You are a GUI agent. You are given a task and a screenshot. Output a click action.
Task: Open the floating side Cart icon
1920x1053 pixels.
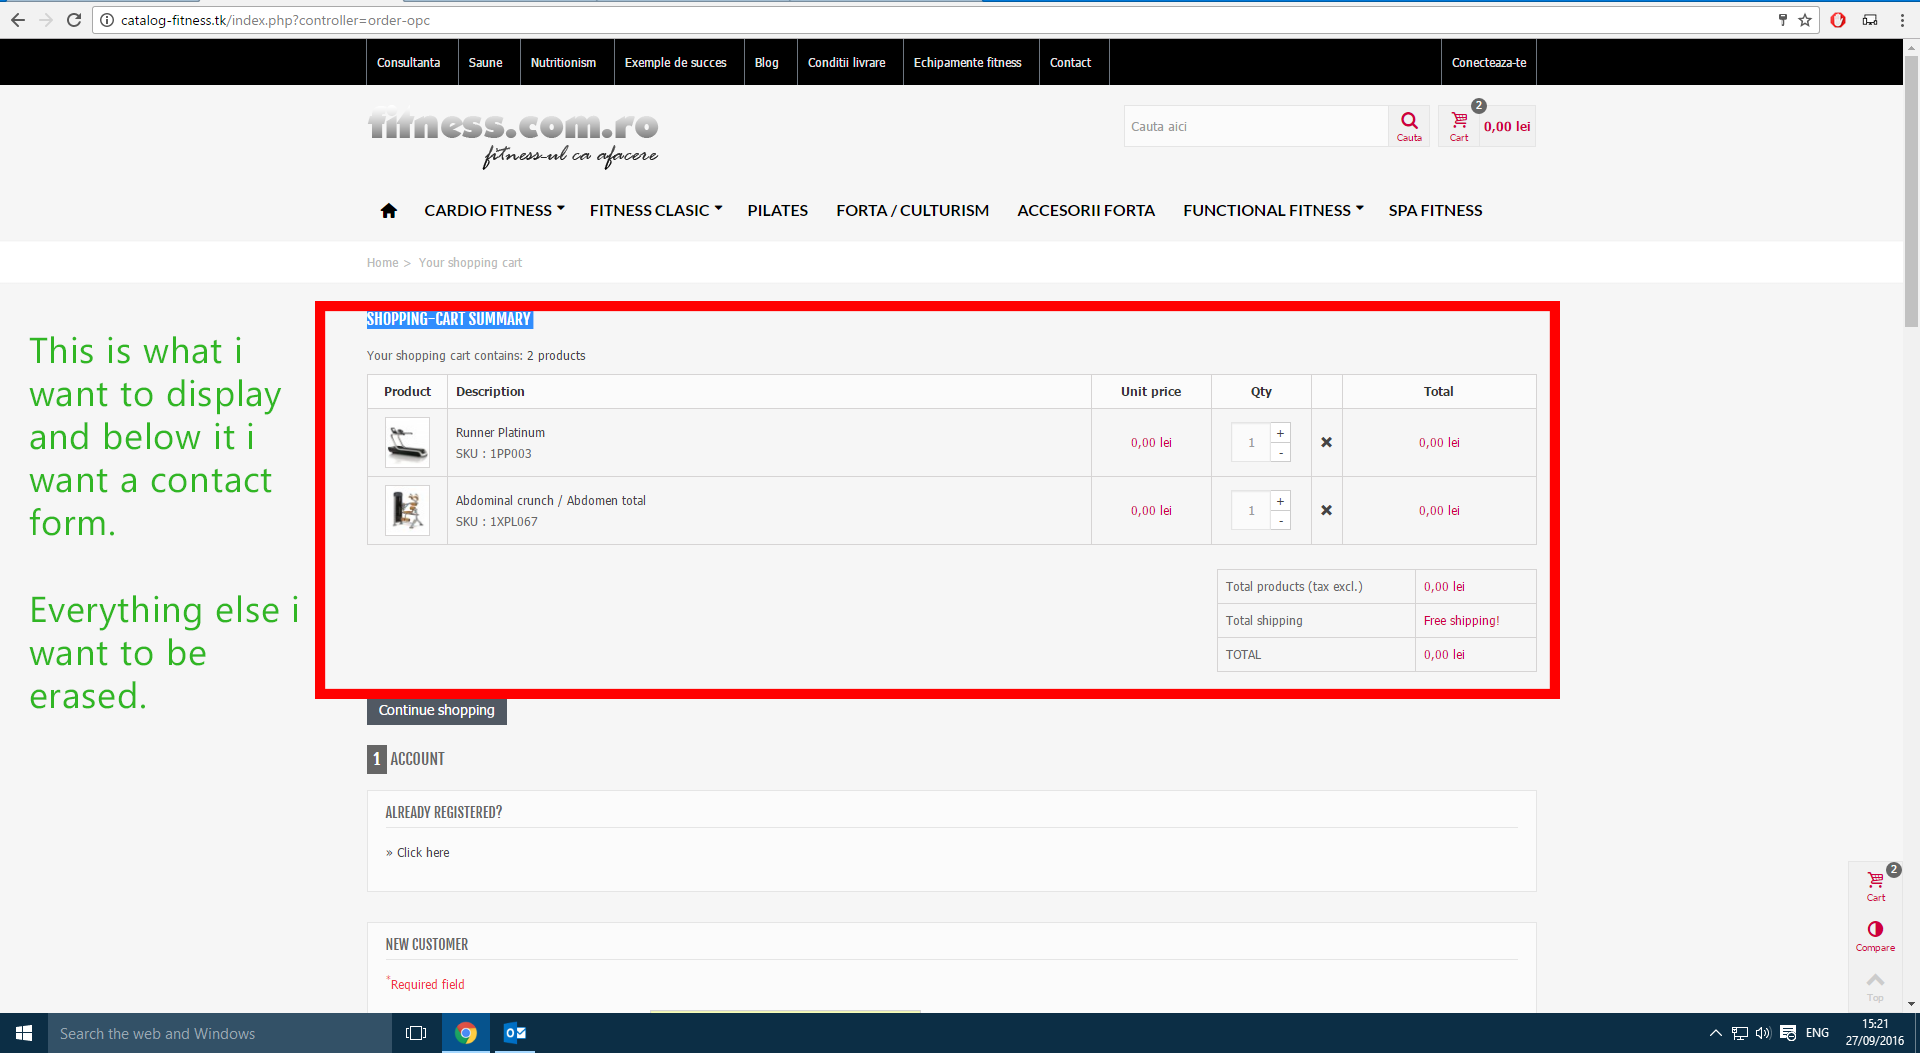point(1875,885)
